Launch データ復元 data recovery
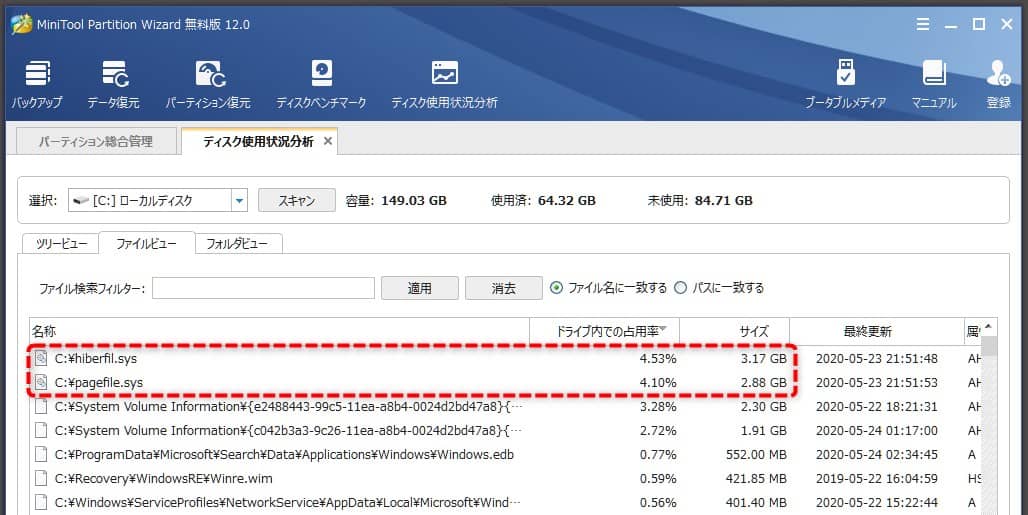The image size is (1028, 515). pos(113,85)
